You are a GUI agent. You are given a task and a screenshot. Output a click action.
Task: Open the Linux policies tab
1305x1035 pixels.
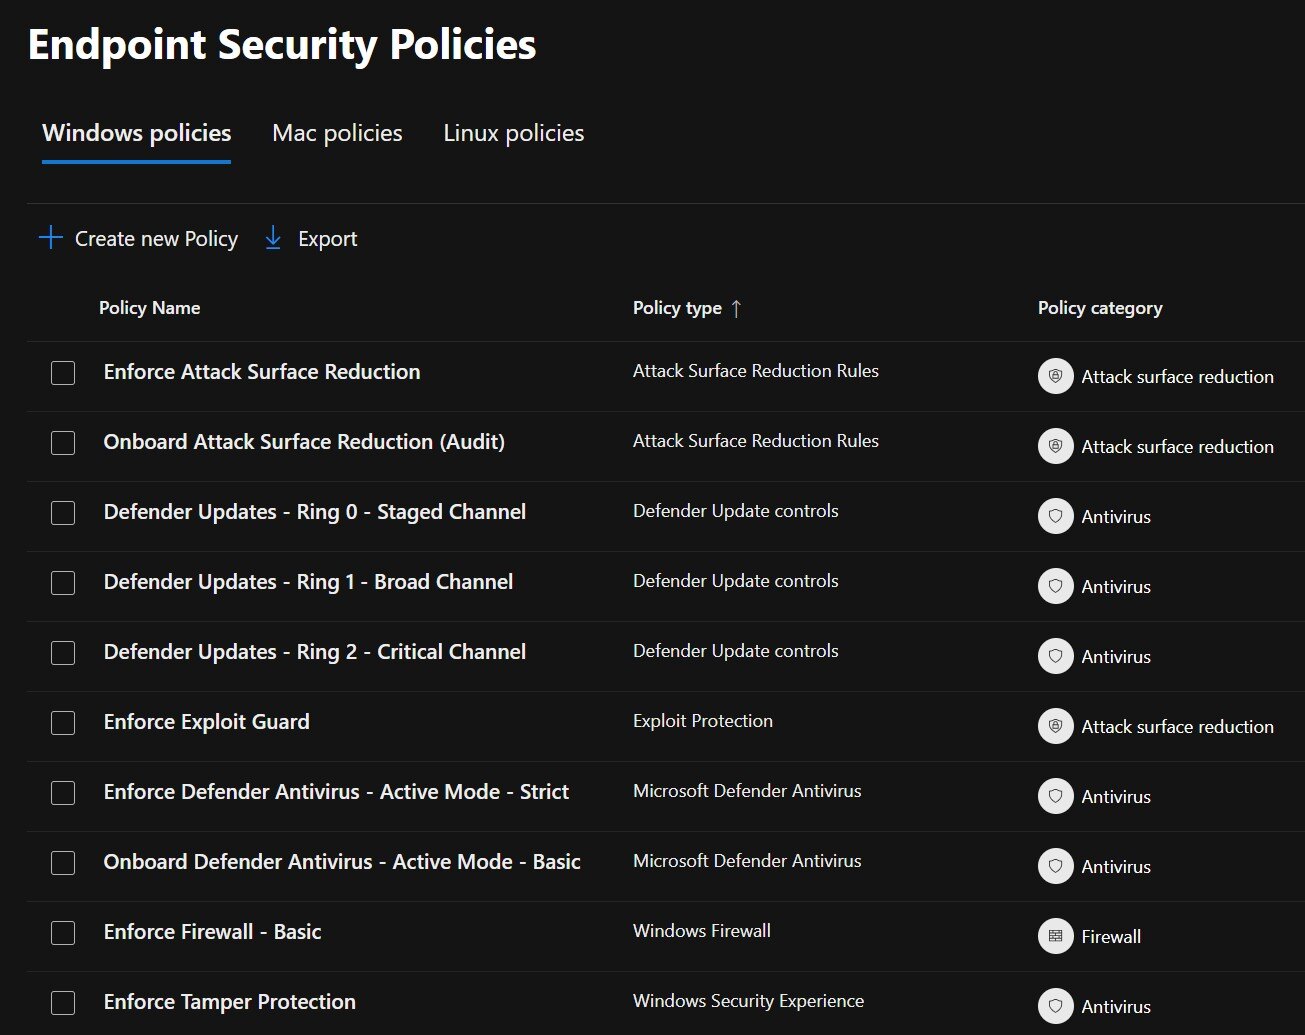point(513,133)
